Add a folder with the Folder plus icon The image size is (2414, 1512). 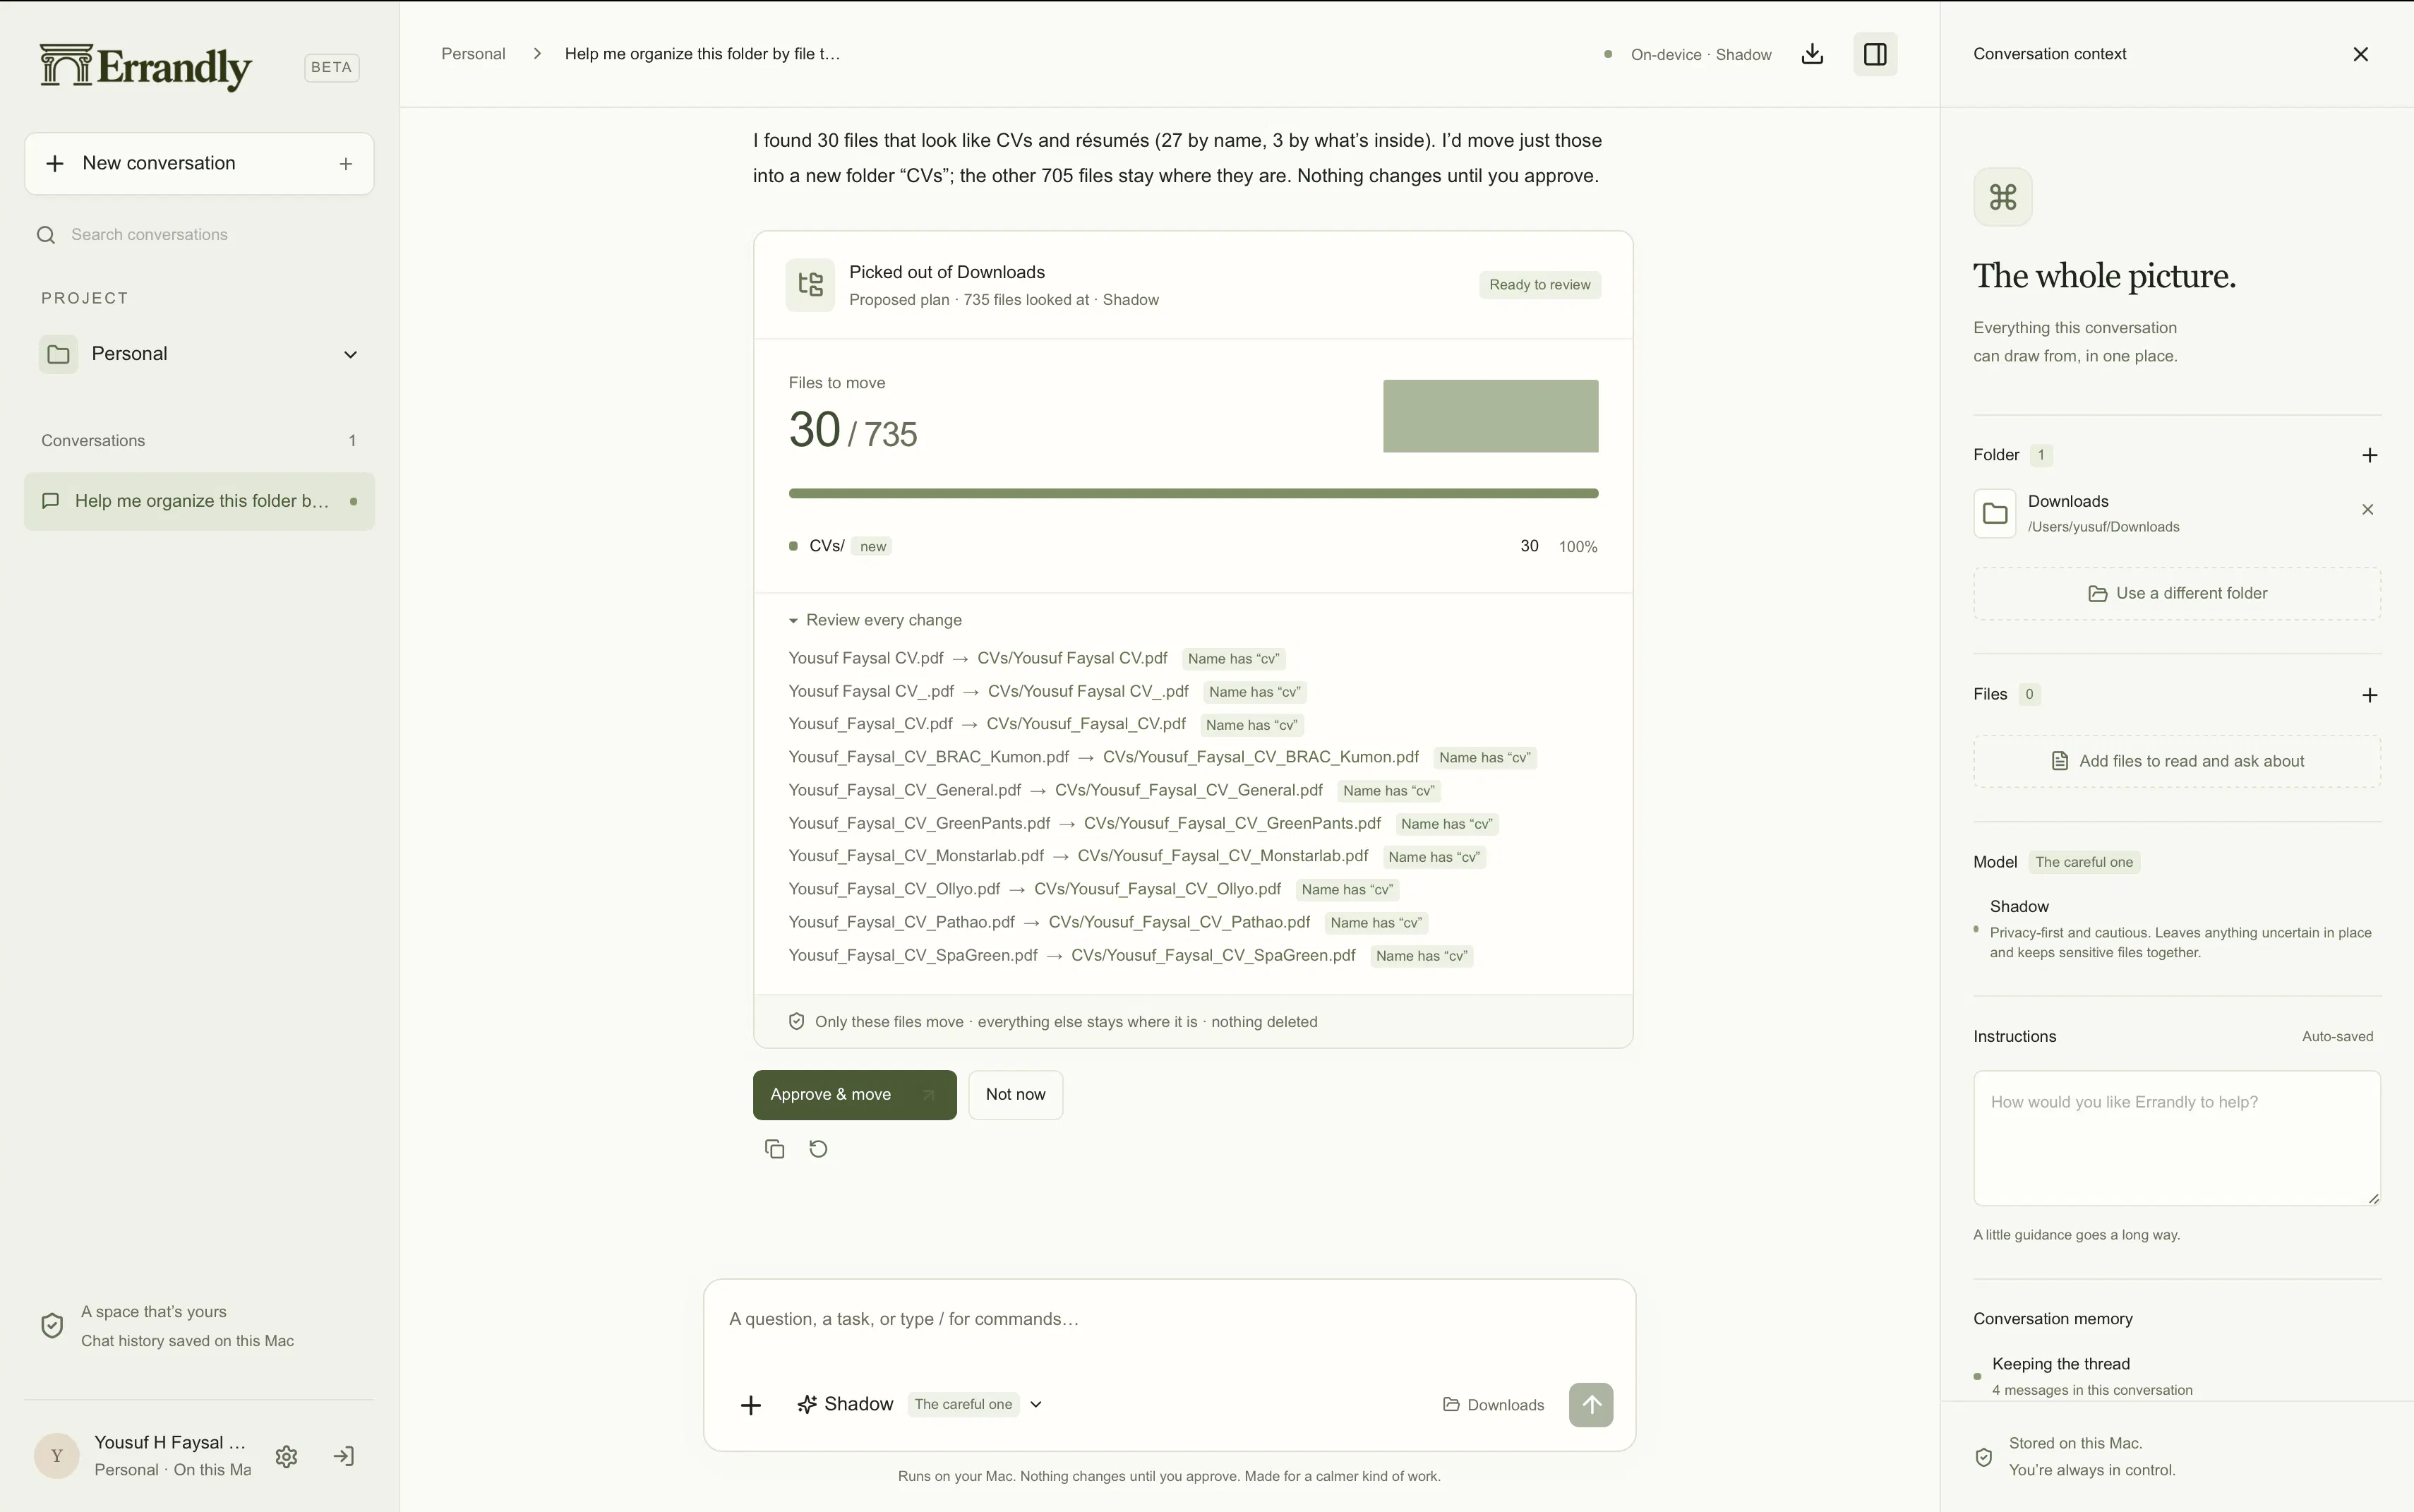(x=2369, y=455)
